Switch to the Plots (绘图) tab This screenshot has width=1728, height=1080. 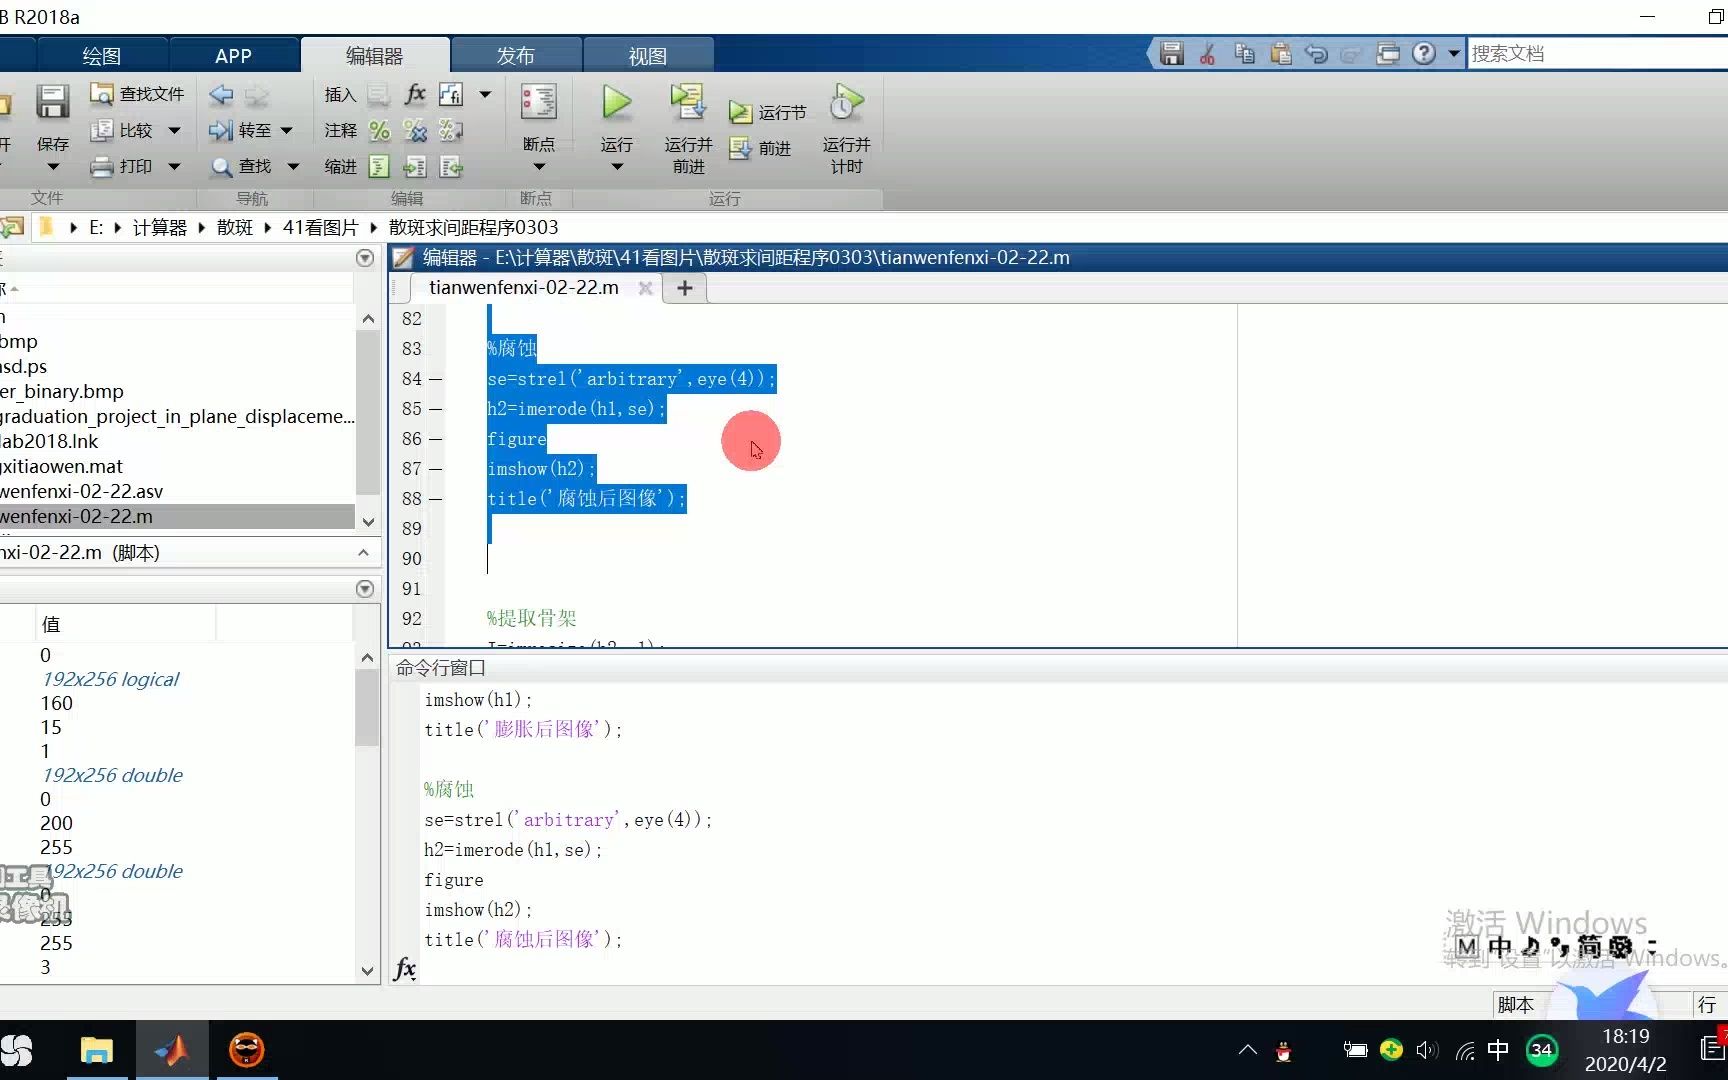click(x=101, y=56)
